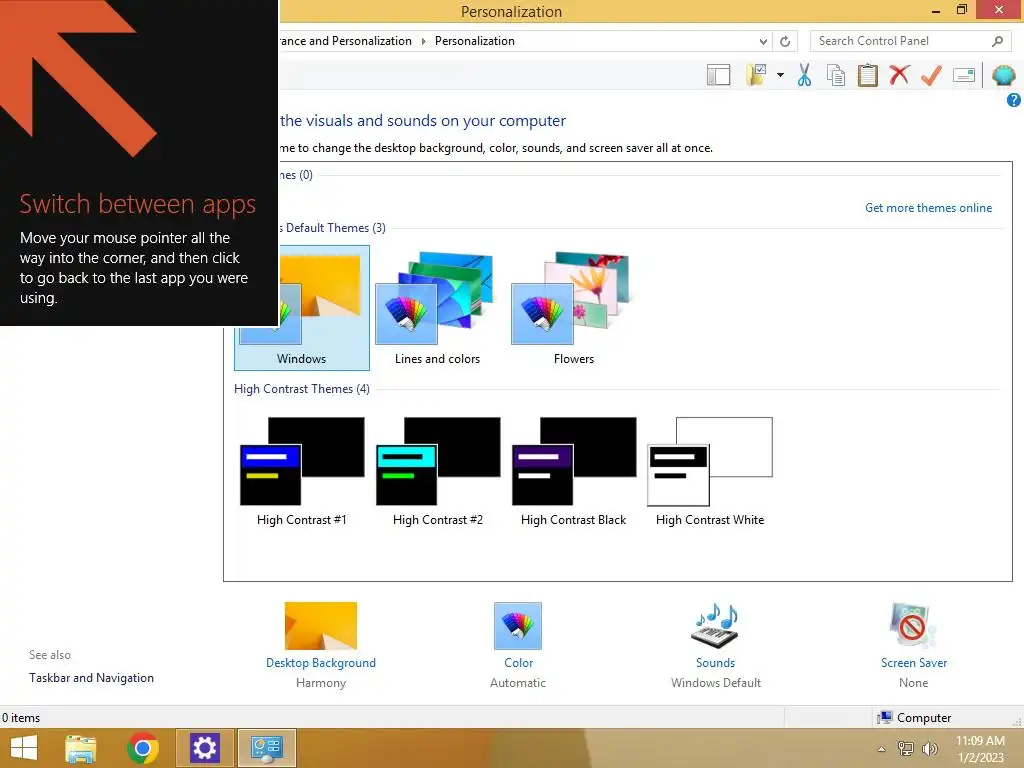
Task: Click the 'Windows Default' text under Sounds
Action: click(716, 682)
